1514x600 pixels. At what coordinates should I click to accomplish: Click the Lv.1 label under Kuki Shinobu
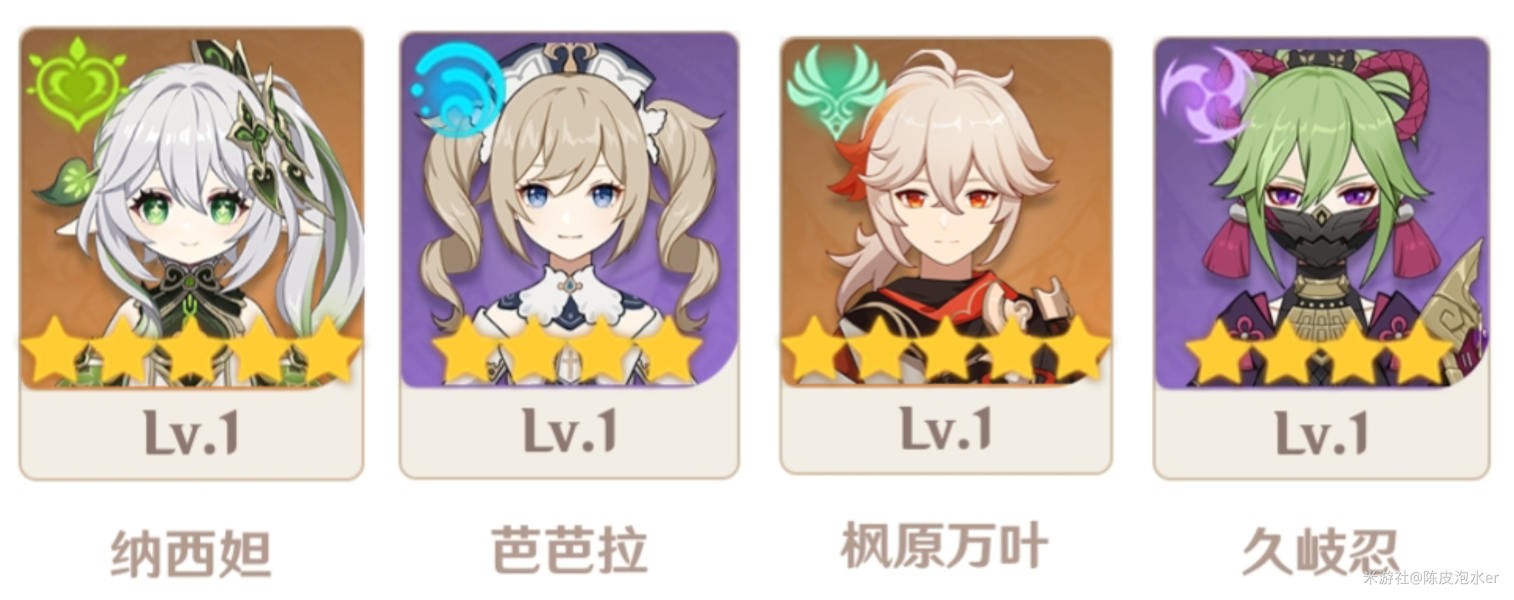coord(1321,432)
